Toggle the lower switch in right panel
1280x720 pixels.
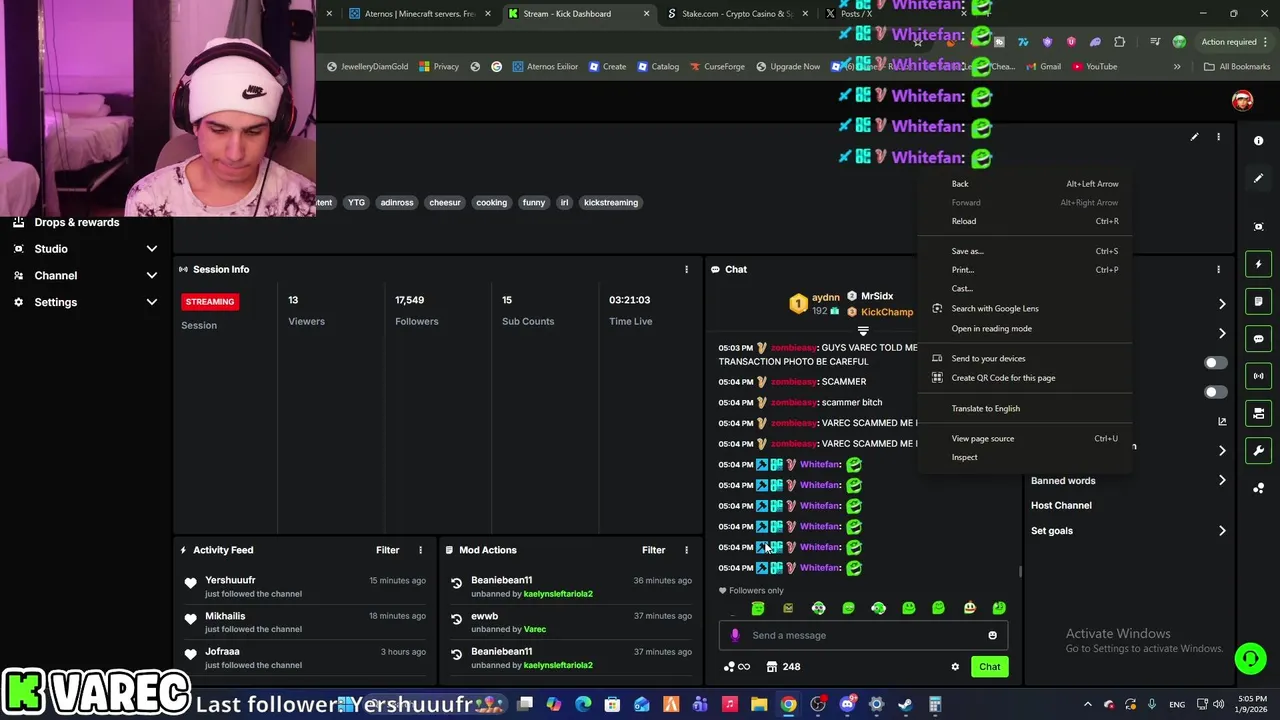pos(1215,392)
